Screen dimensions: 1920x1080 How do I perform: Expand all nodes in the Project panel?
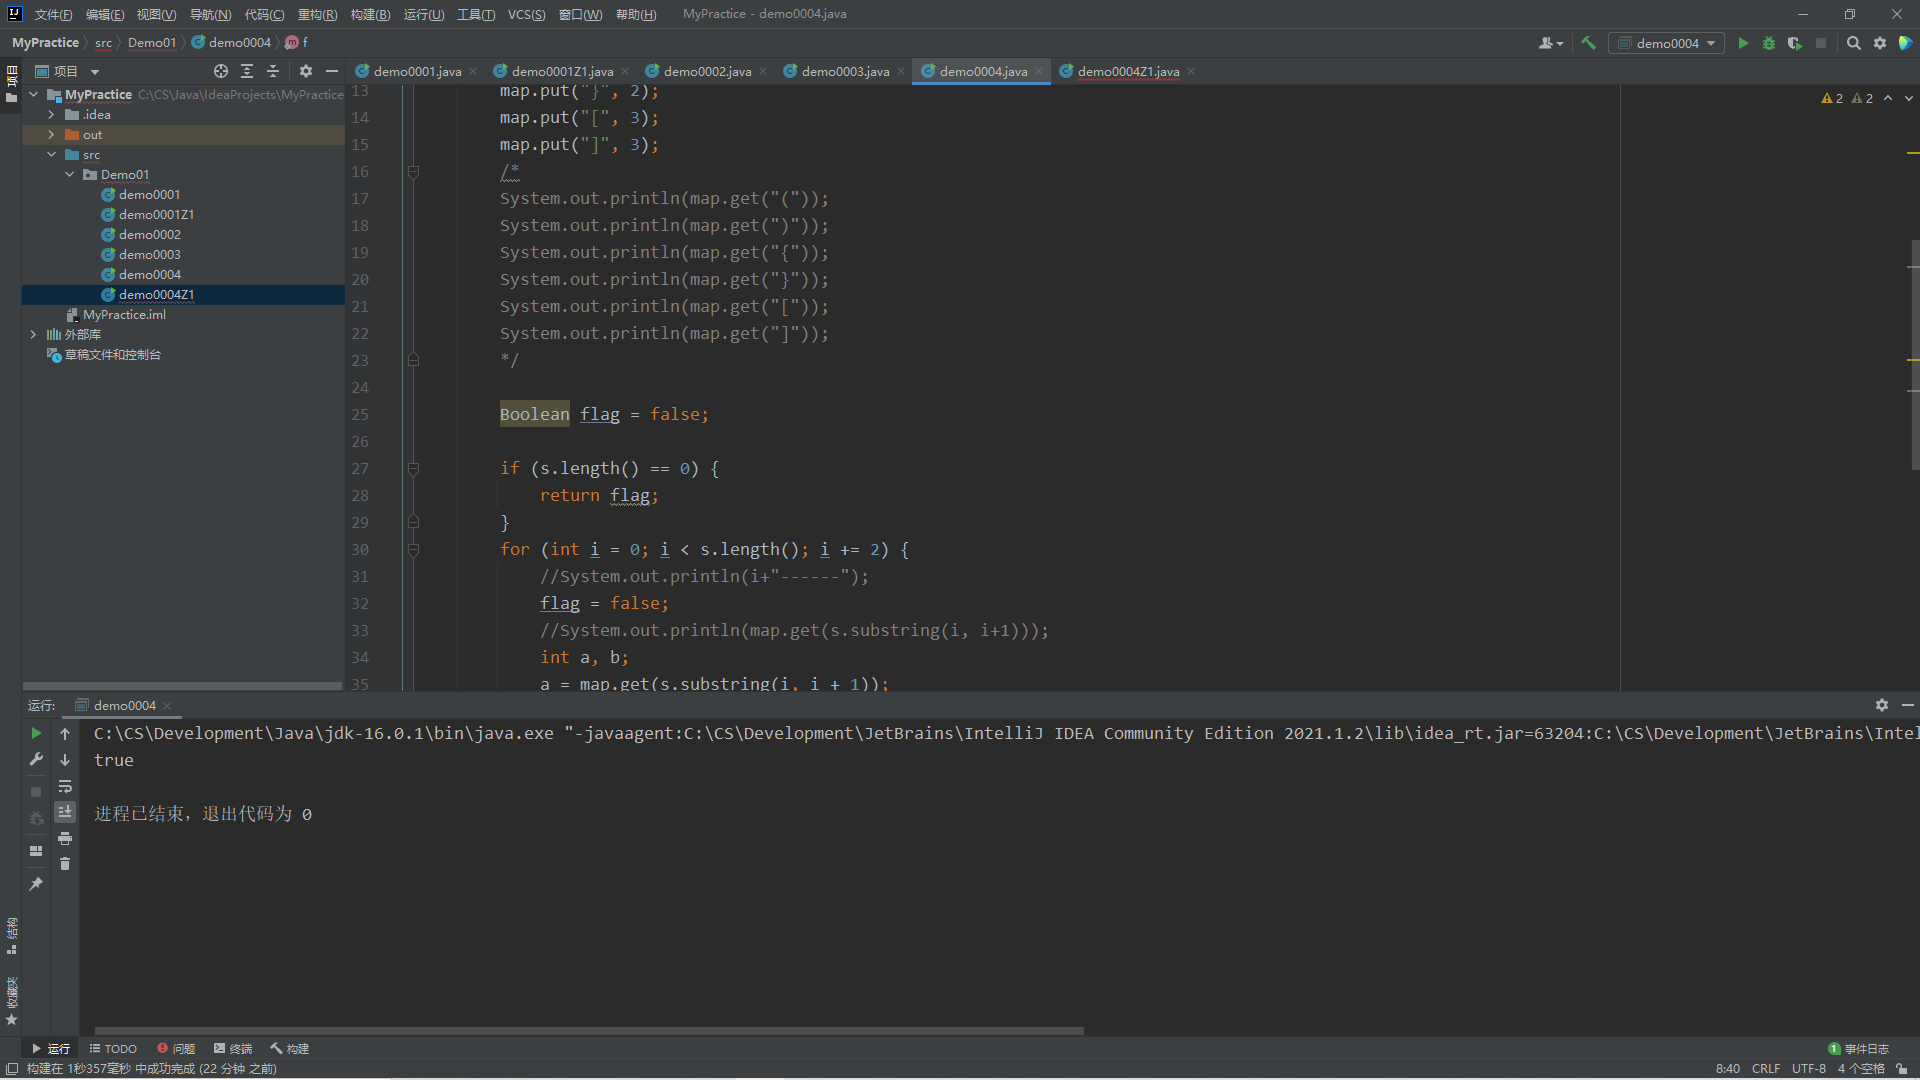point(247,71)
